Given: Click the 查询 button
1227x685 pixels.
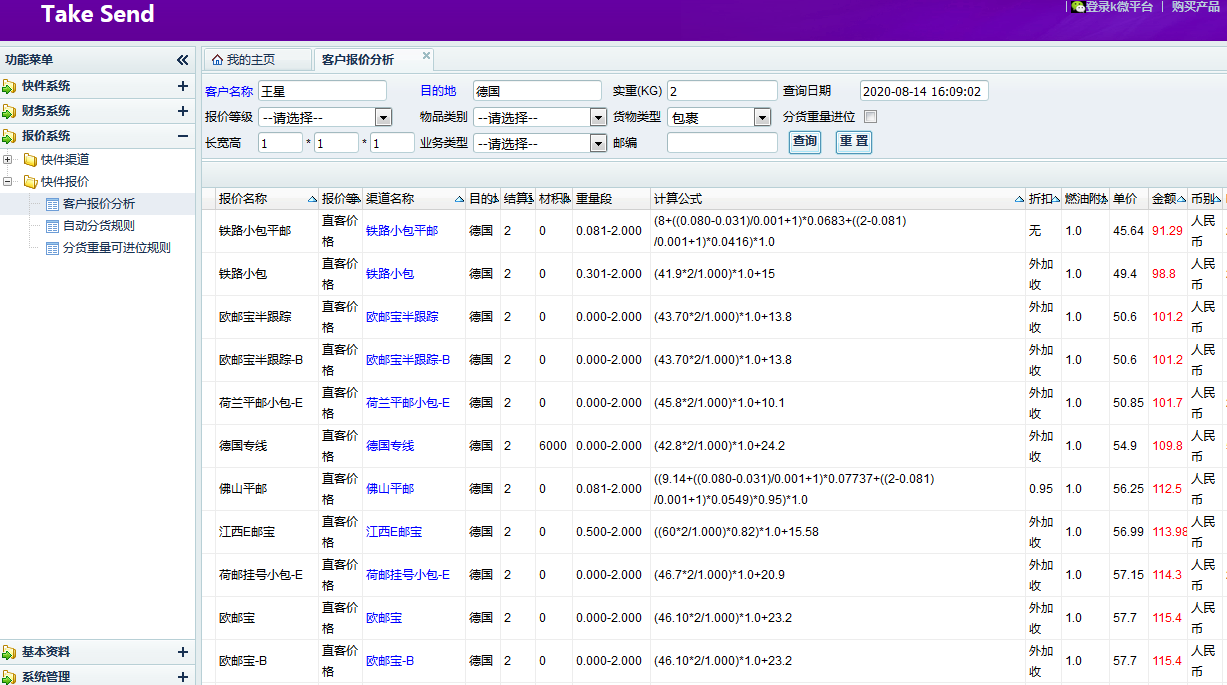Looking at the screenshot, I should click(805, 142).
